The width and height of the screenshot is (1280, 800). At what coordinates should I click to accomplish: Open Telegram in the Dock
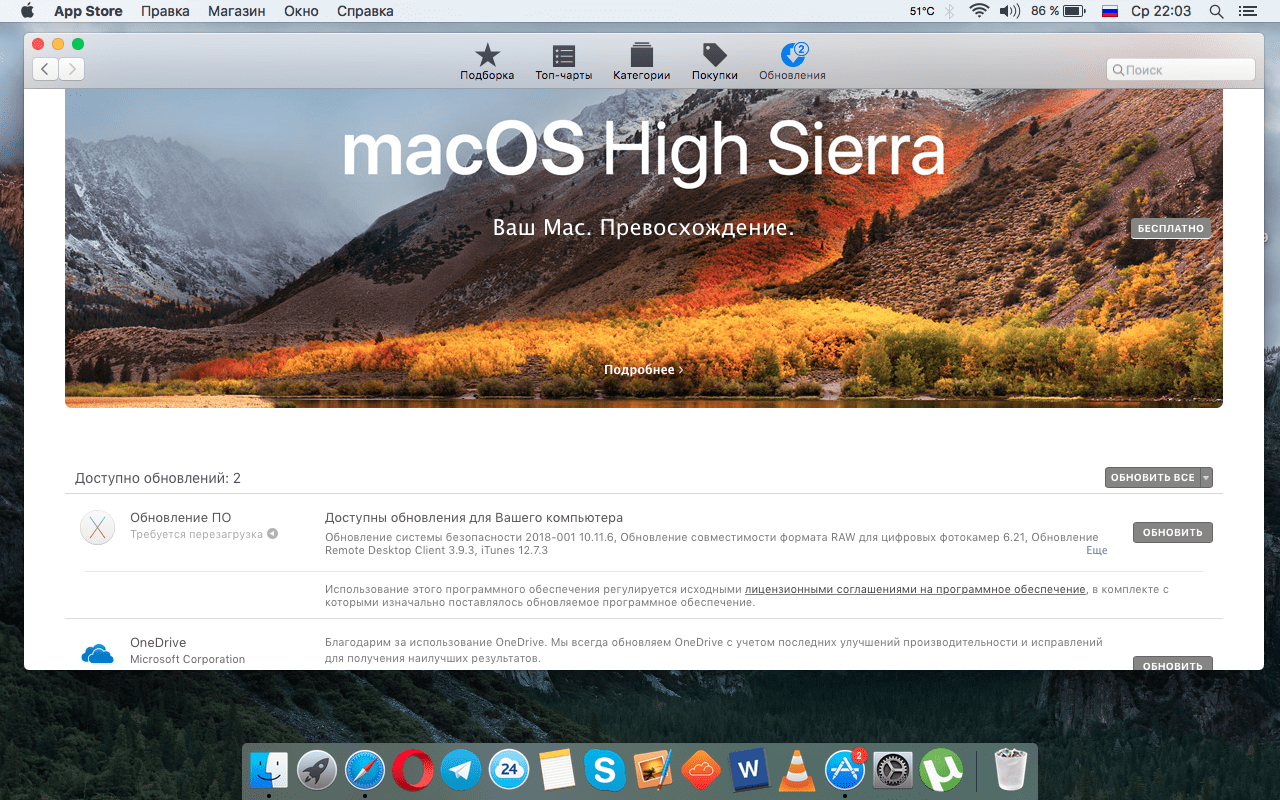(461, 770)
